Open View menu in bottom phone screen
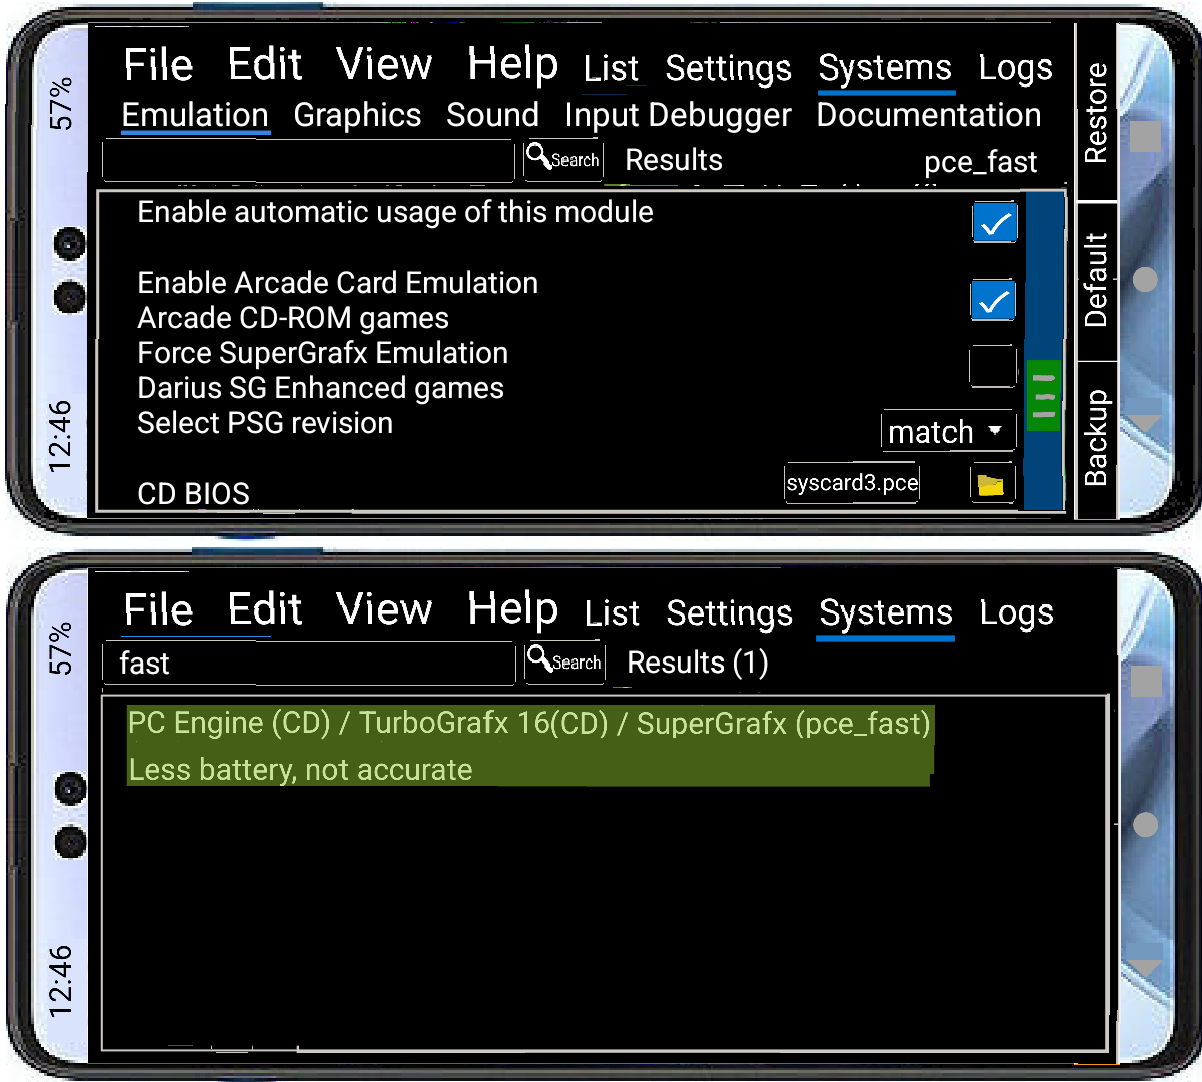 click(x=384, y=609)
